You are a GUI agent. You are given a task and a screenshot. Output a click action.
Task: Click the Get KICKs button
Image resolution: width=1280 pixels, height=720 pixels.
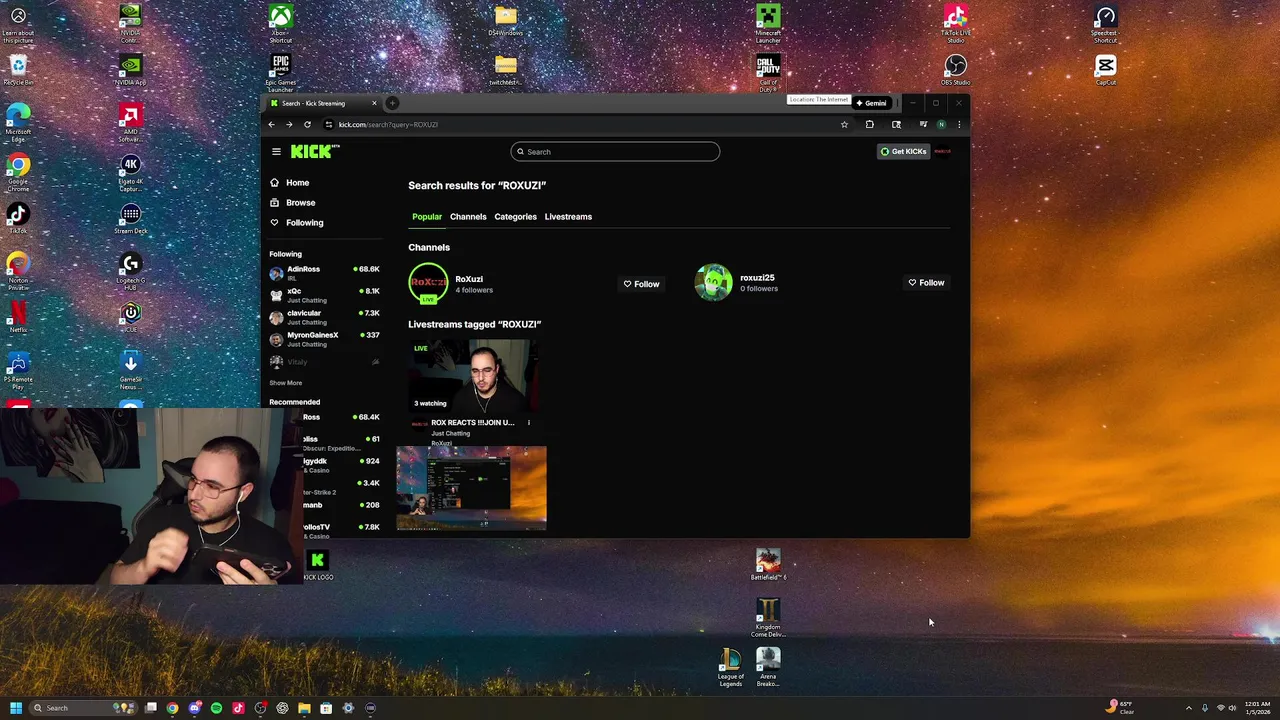click(903, 152)
